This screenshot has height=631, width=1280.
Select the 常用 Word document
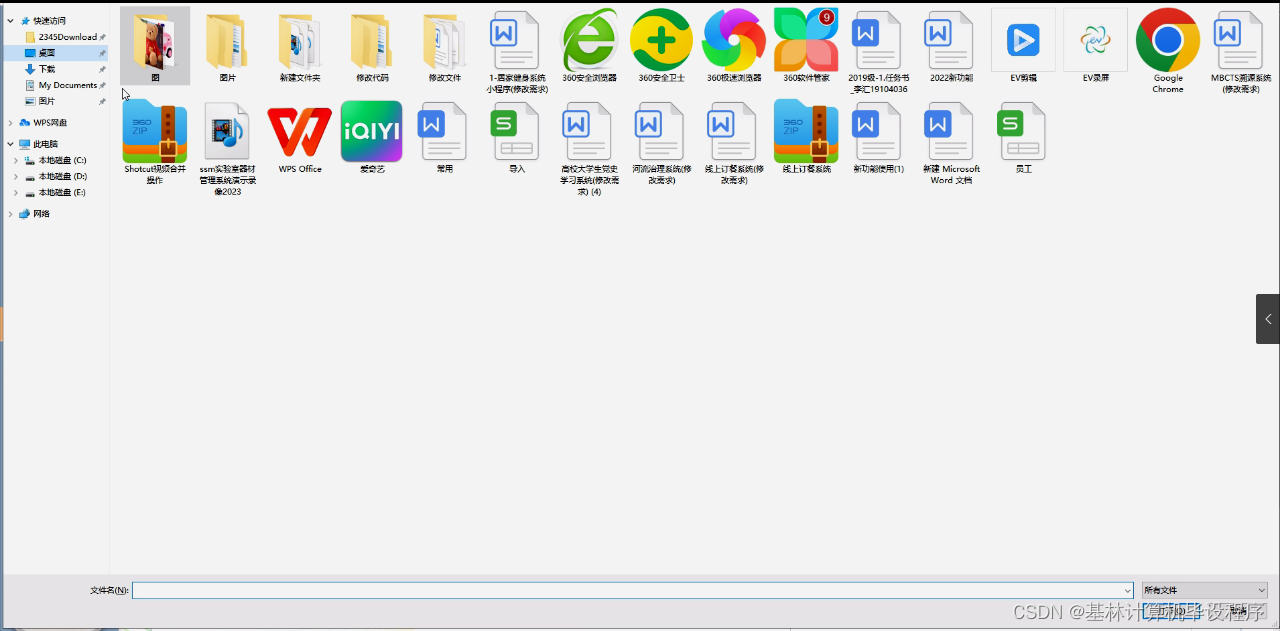[x=444, y=138]
